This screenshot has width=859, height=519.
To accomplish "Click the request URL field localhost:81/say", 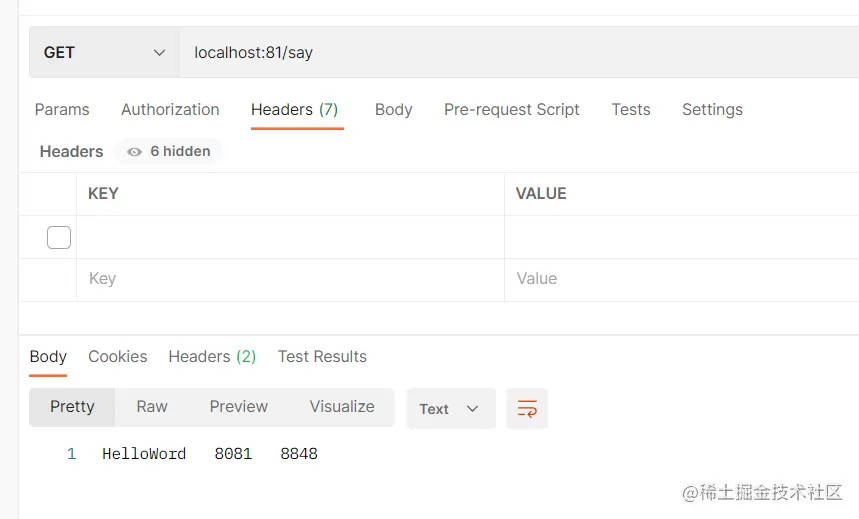I will click(x=519, y=53).
